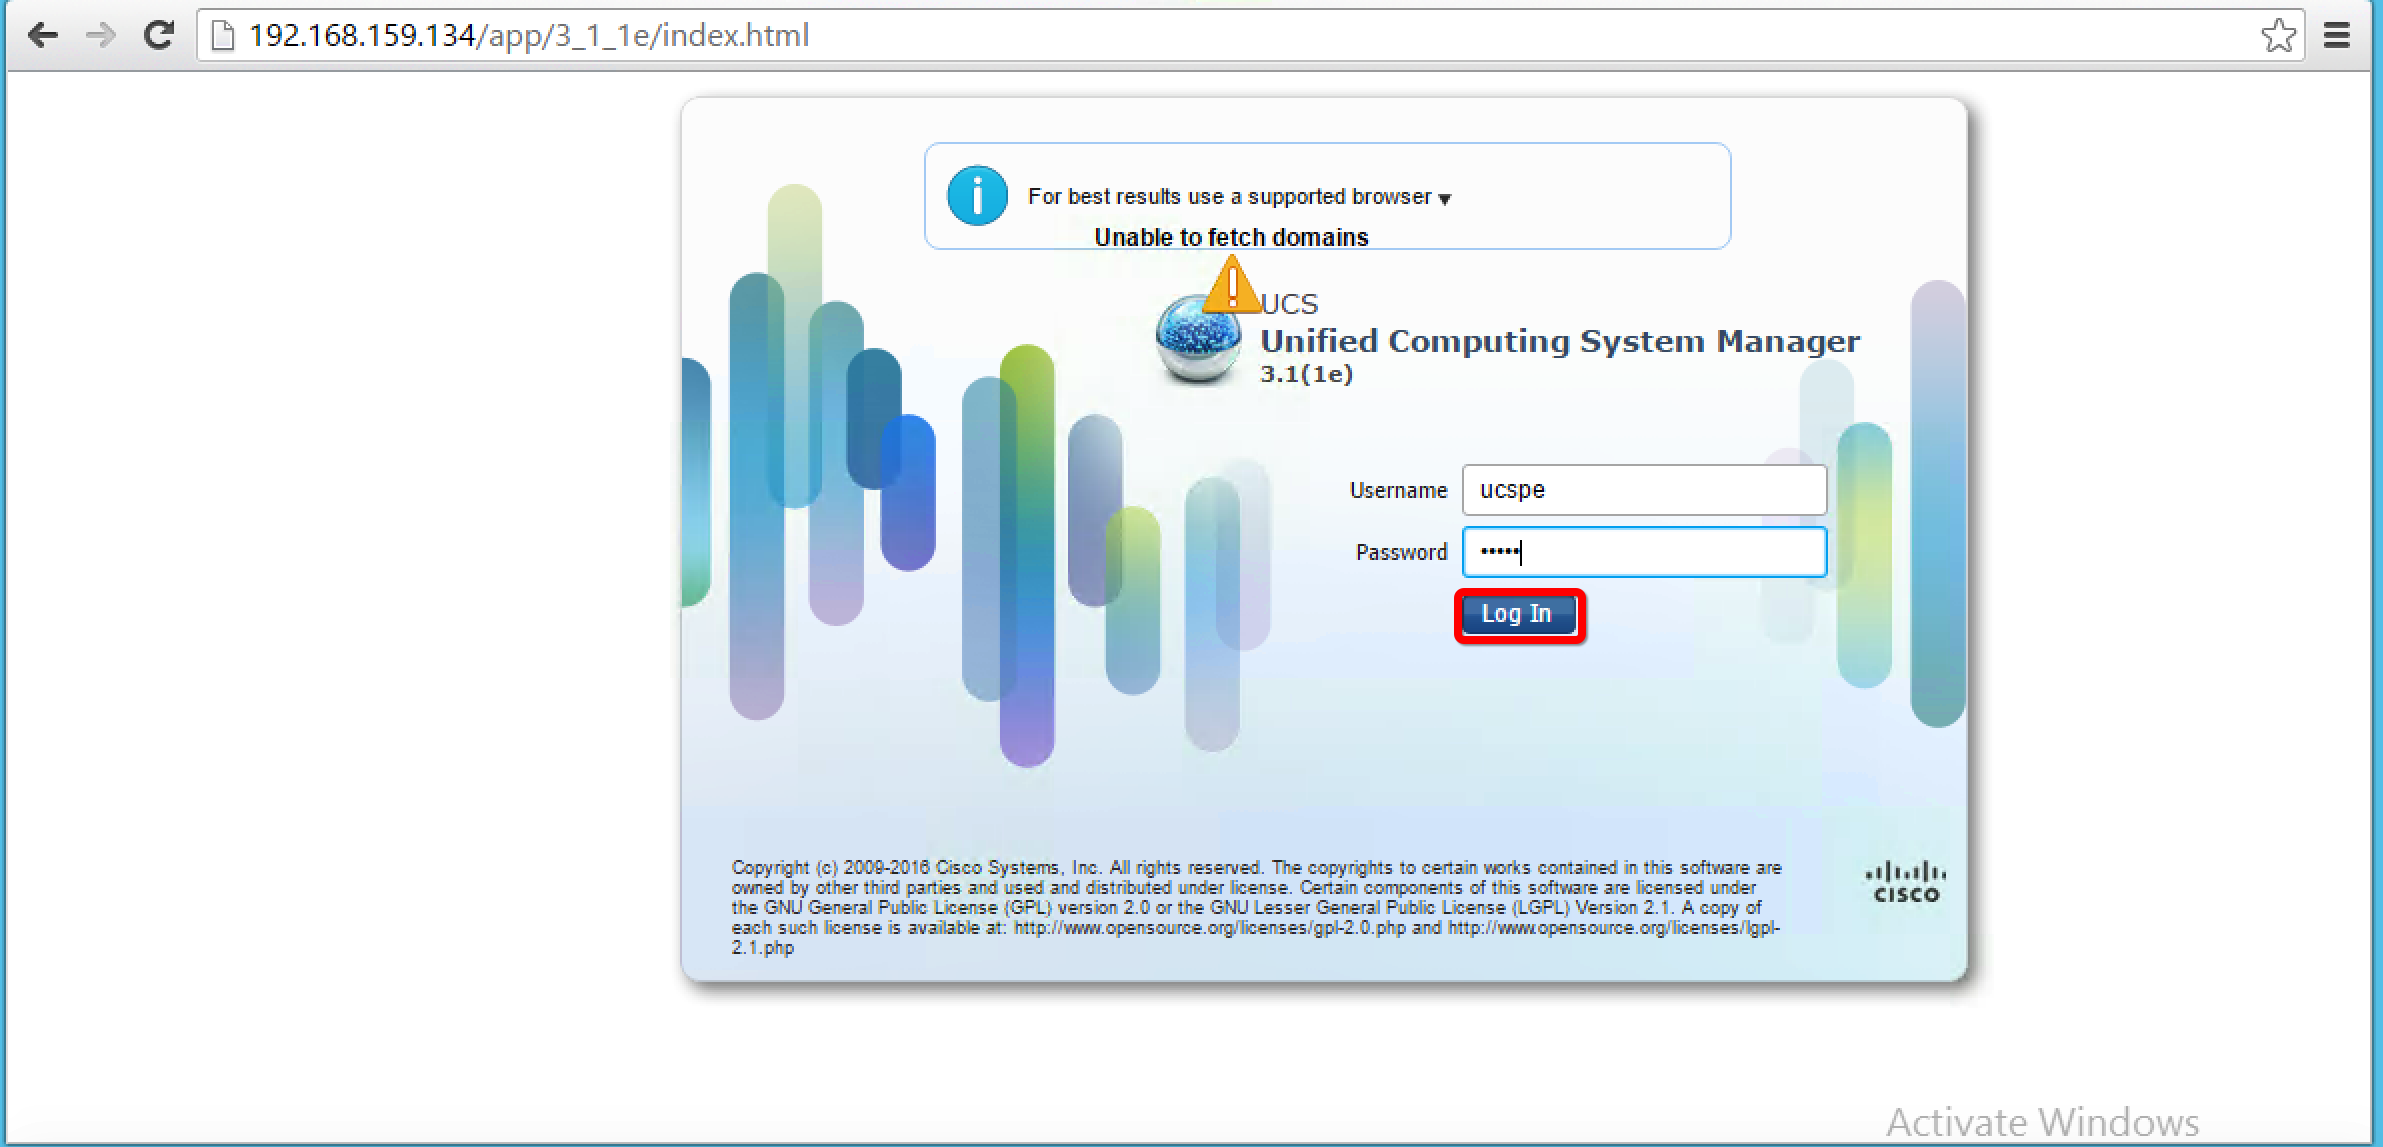
Task: Focus the Username field containing ucspe
Action: point(1644,490)
